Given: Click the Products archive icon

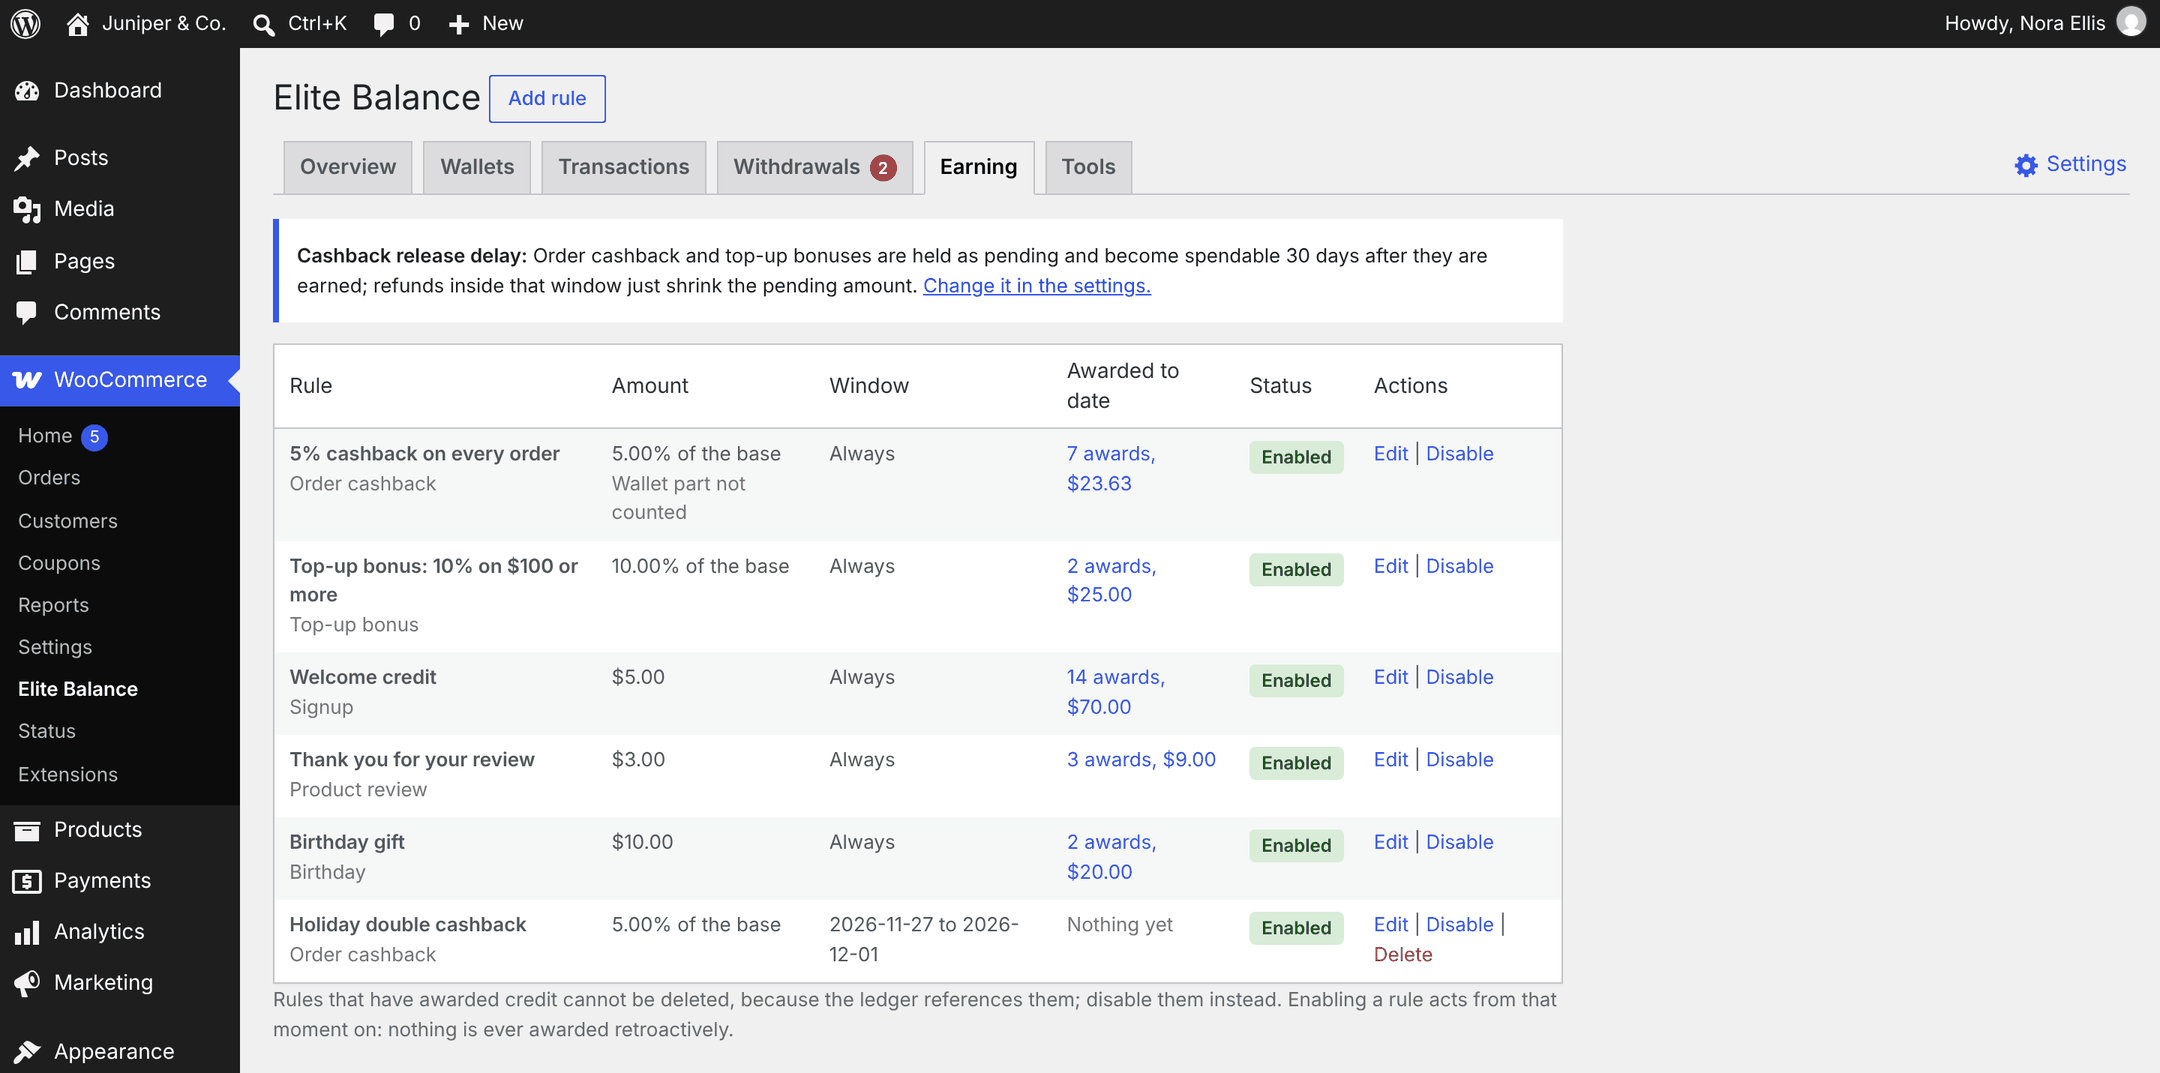Looking at the screenshot, I should [x=27, y=830].
